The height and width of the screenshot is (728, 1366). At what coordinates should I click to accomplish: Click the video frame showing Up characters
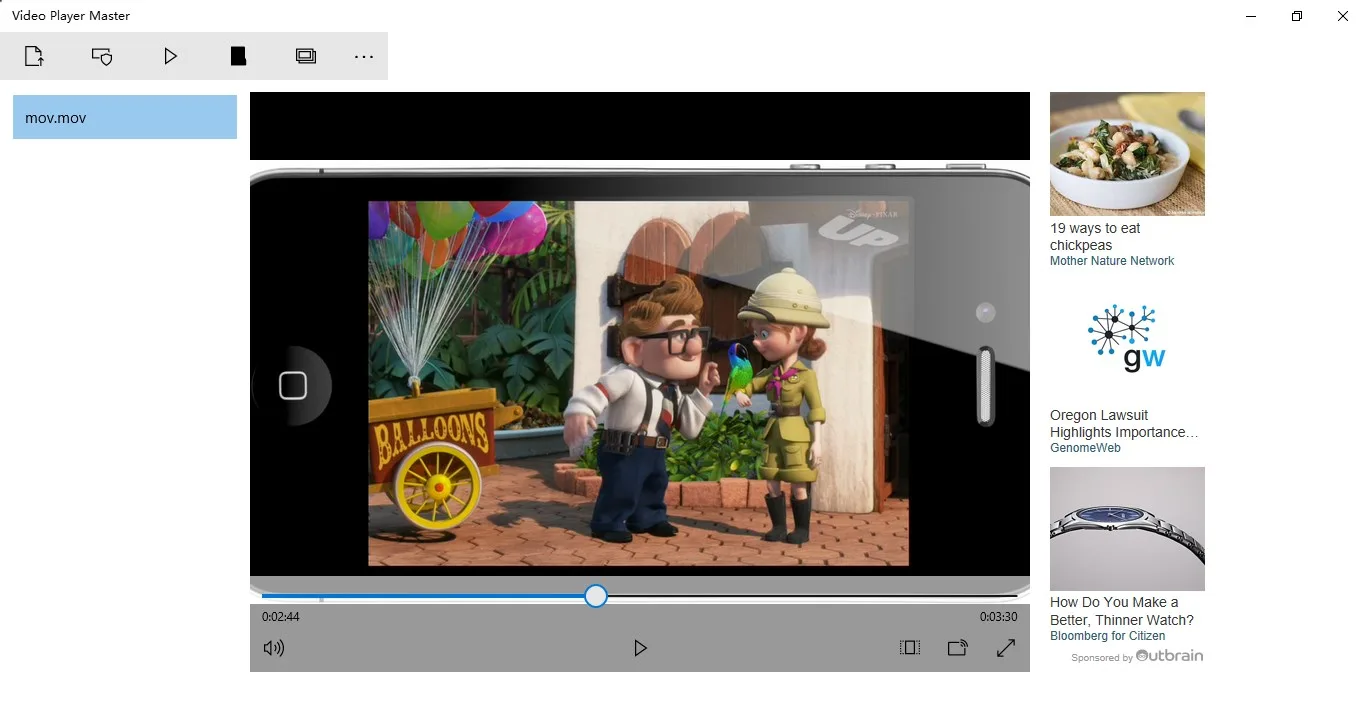click(639, 383)
